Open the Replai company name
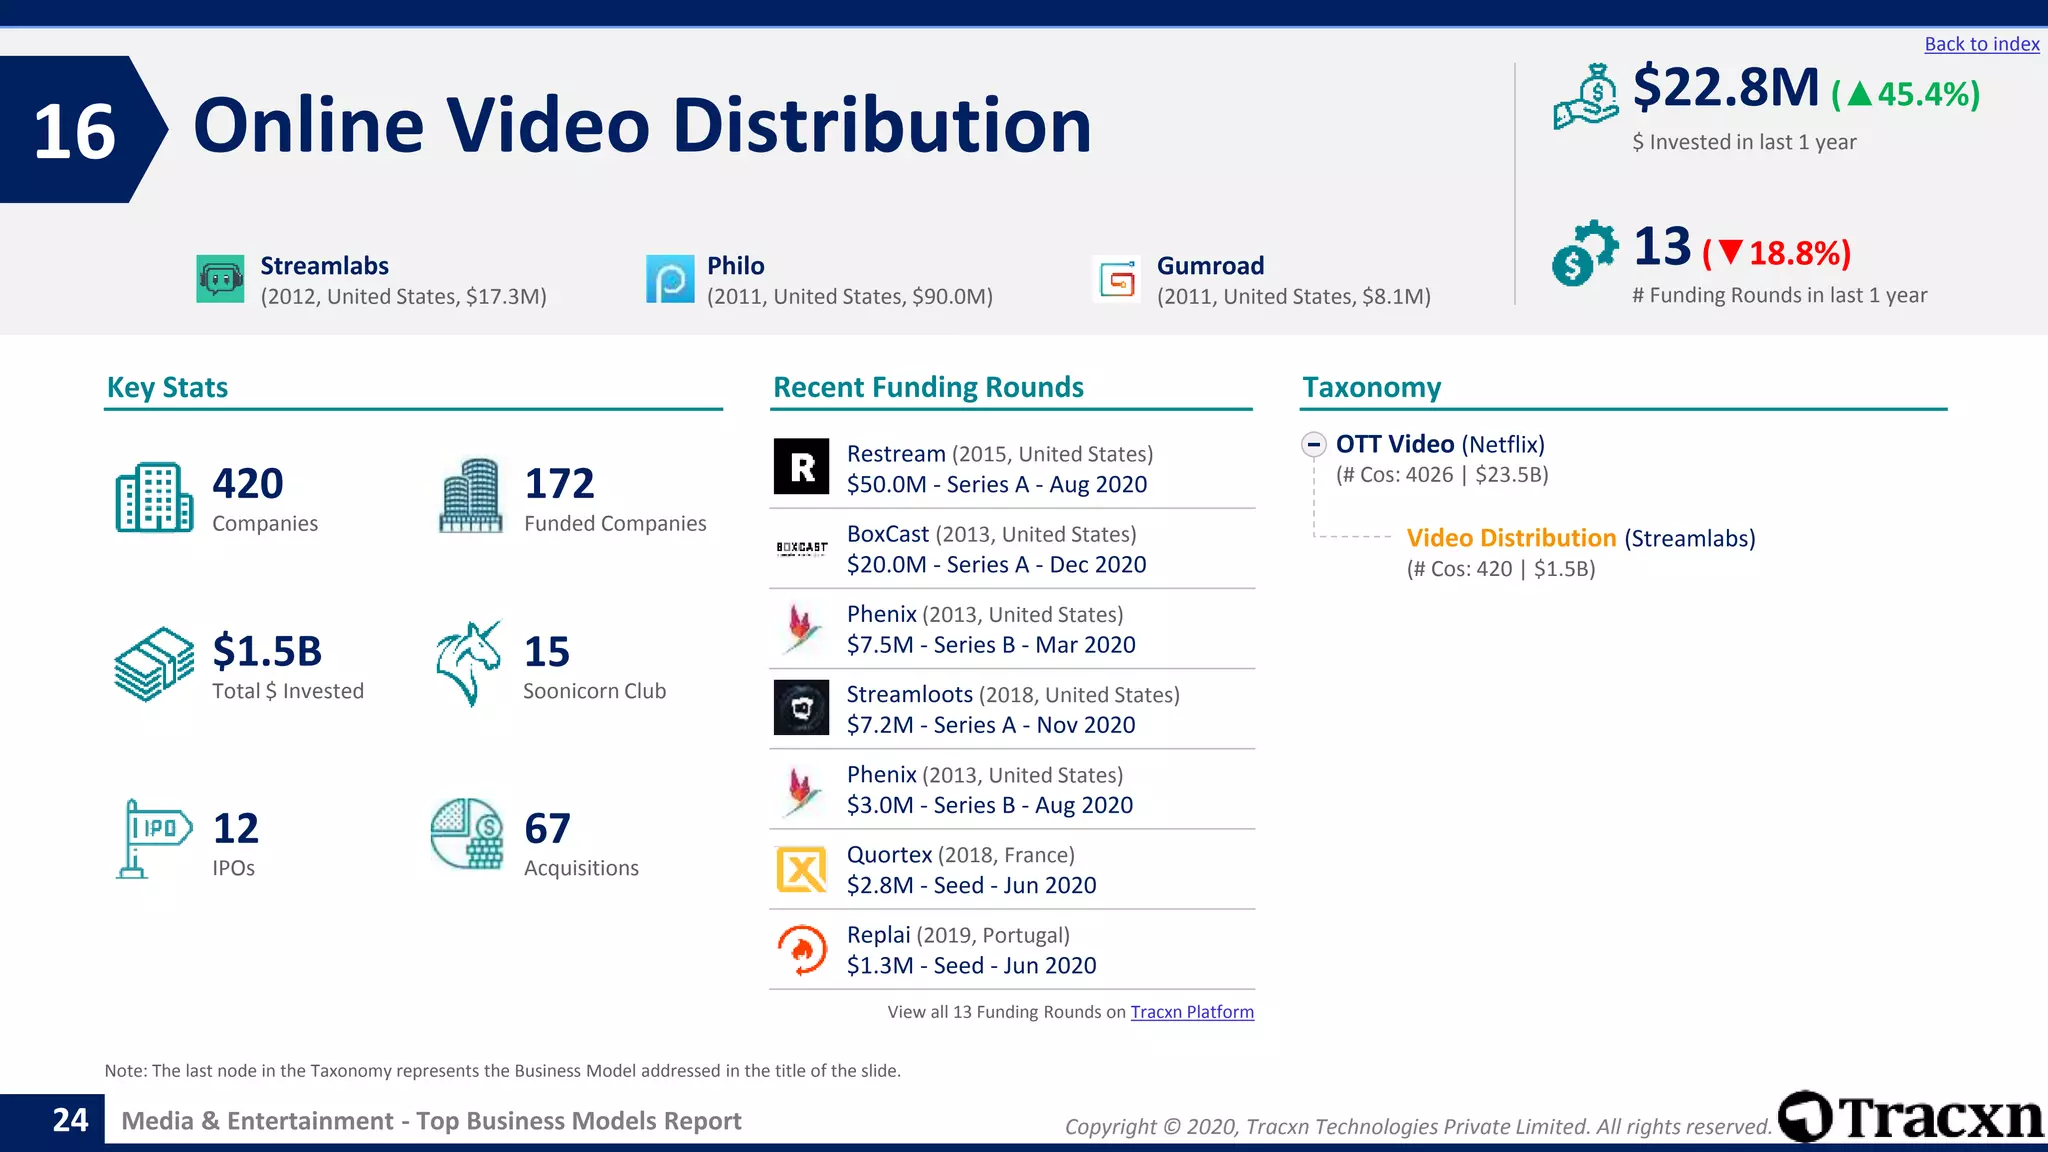This screenshot has height=1152, width=2048. [878, 935]
